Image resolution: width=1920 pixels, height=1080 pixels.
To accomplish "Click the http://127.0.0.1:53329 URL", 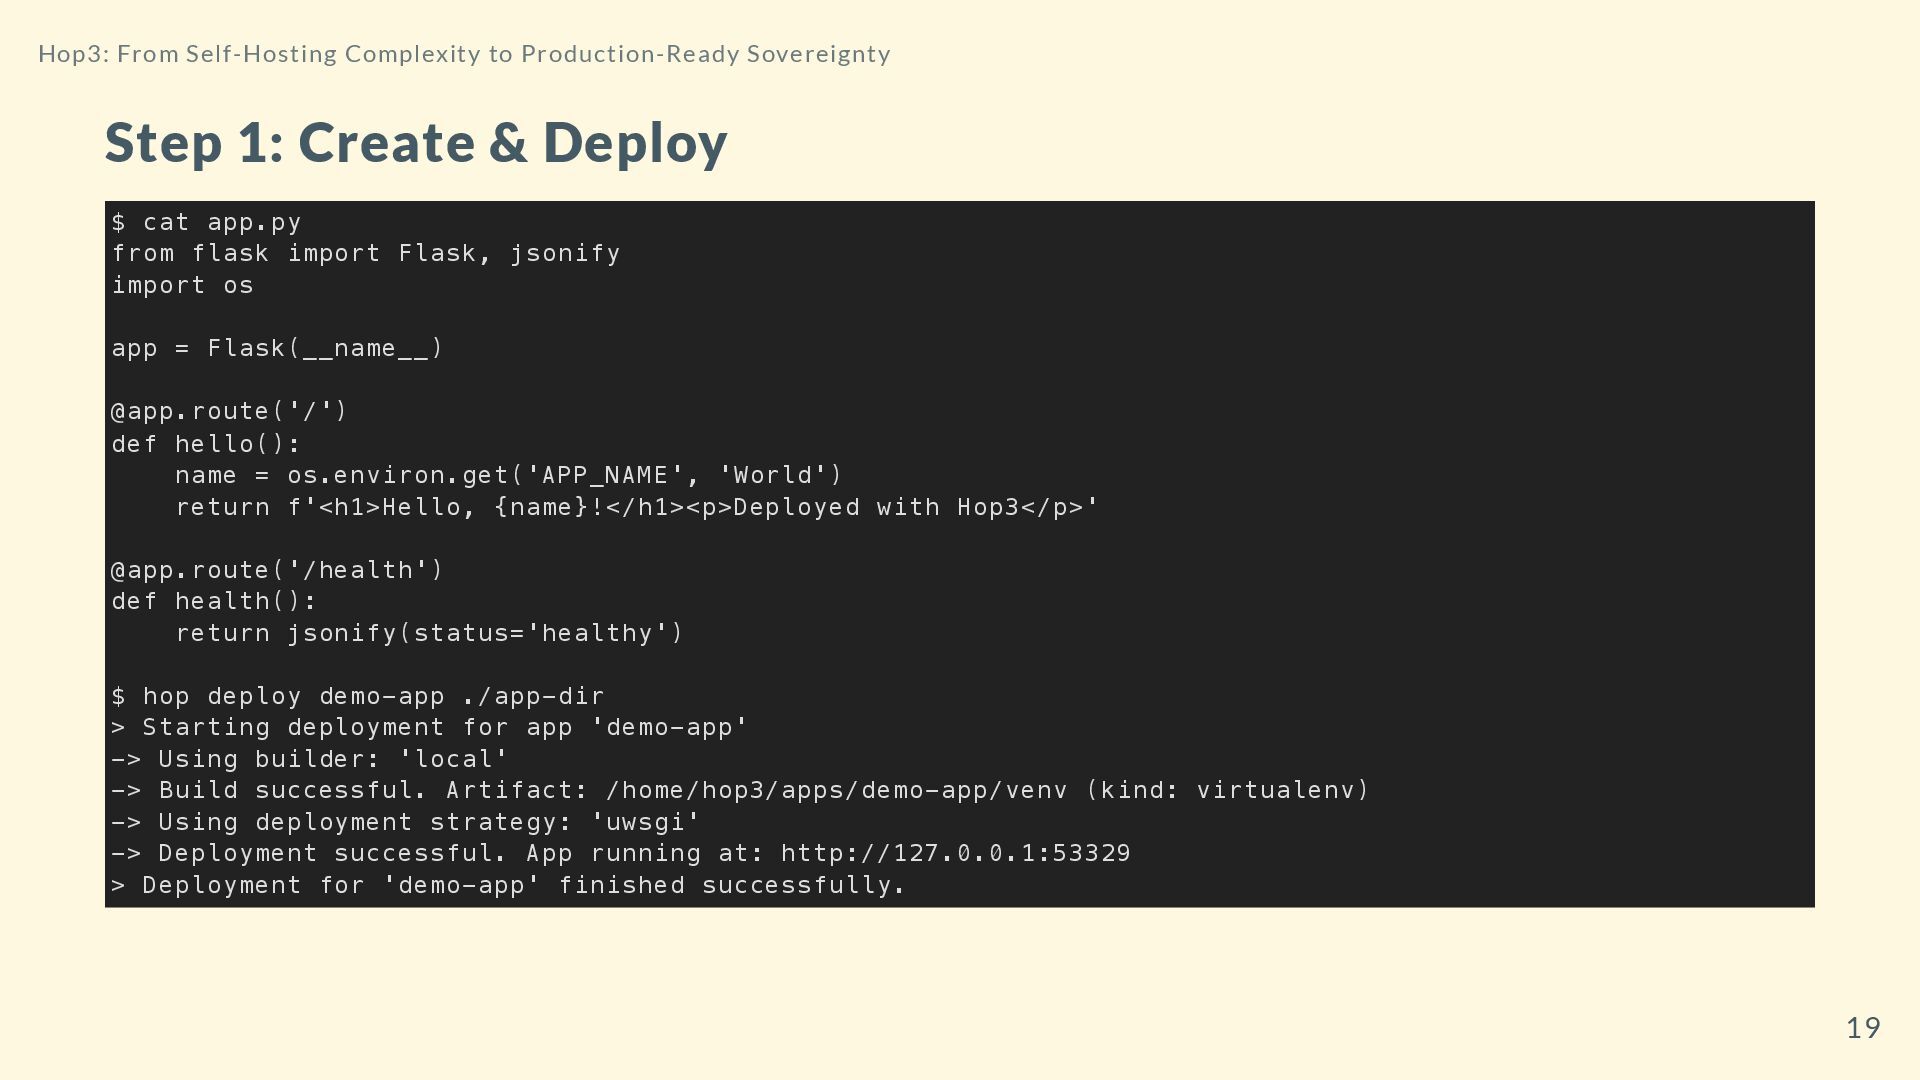I will coord(955,854).
